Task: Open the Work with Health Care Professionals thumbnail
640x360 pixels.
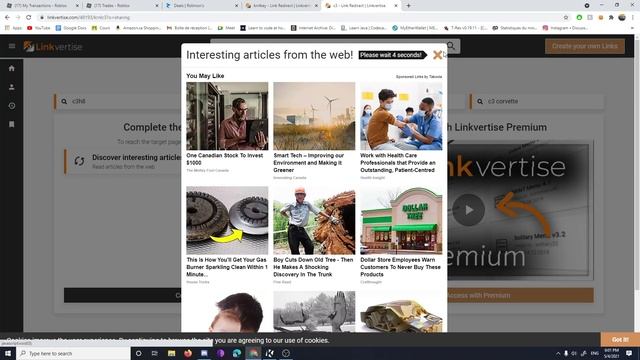Action: point(401,116)
